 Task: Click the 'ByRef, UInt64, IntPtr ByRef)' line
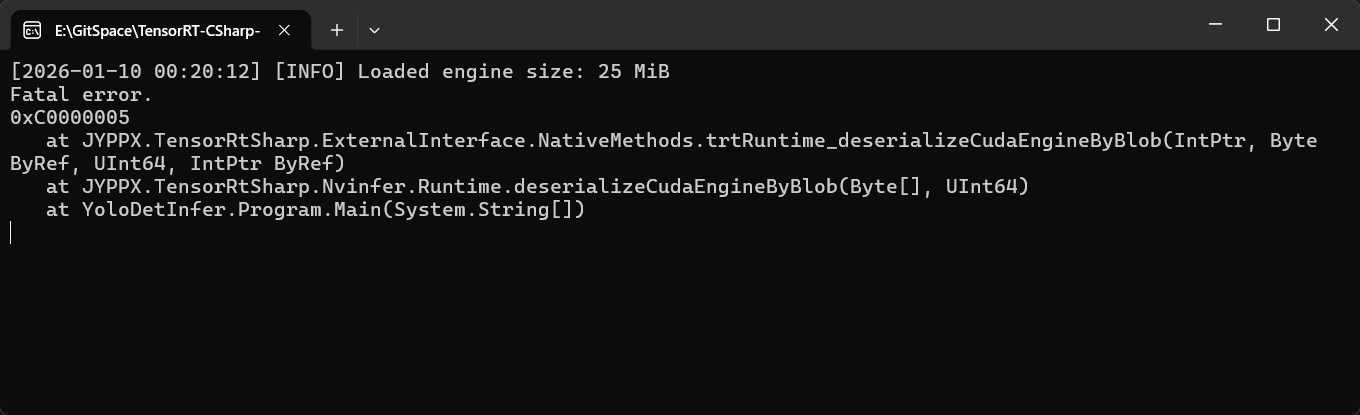177,164
